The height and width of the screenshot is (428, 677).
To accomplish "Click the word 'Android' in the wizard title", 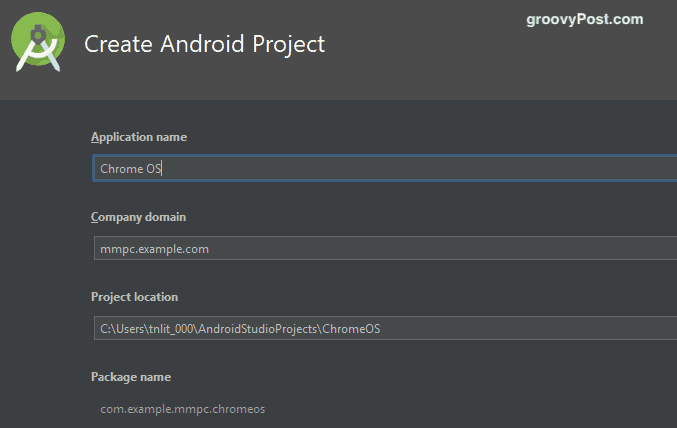I will pyautogui.click(x=202, y=44).
